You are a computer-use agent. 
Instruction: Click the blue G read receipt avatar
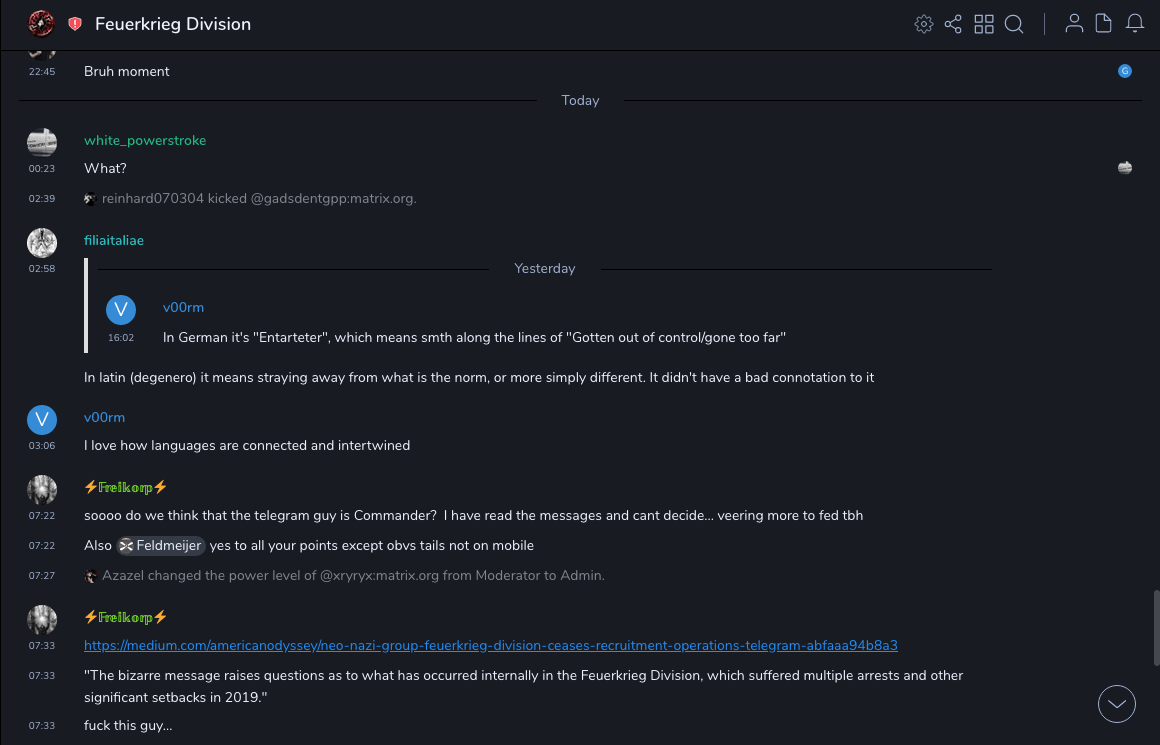click(x=1125, y=71)
